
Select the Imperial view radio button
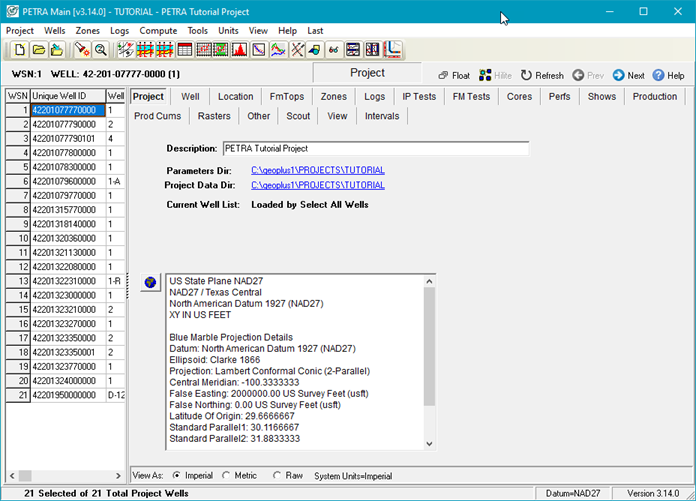pos(177,475)
